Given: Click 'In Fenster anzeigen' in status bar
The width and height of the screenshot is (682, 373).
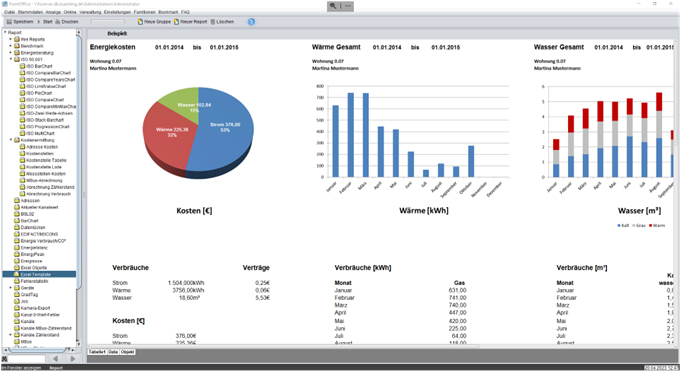Looking at the screenshot, I should 21,368.
